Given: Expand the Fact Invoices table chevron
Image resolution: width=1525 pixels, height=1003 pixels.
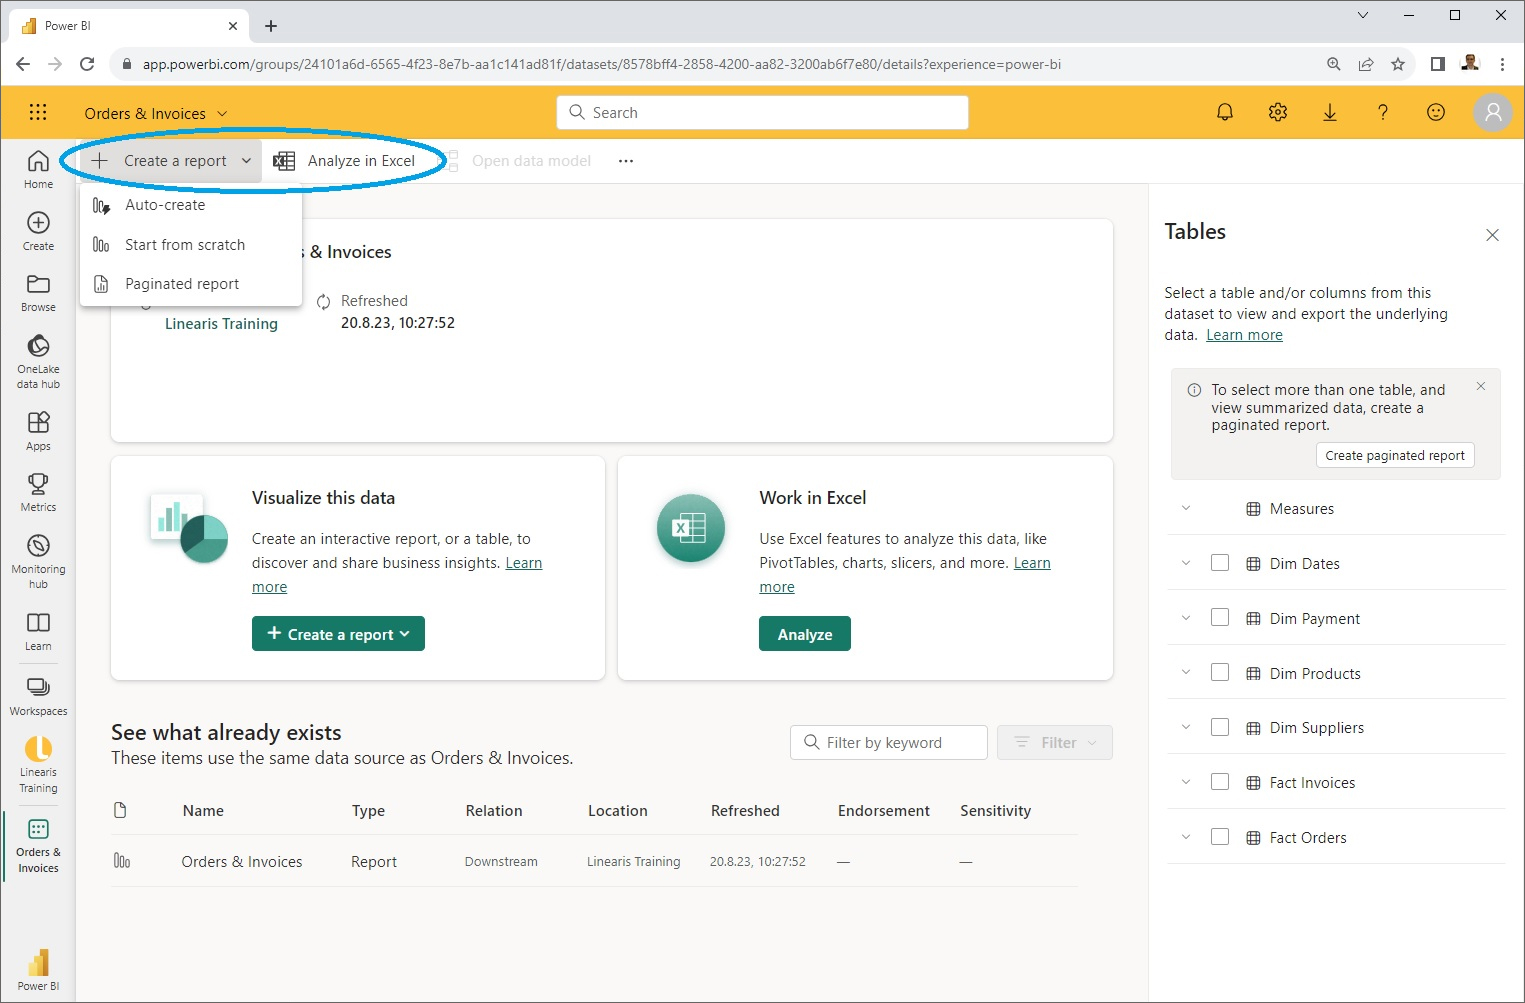Looking at the screenshot, I should pyautogui.click(x=1186, y=781).
